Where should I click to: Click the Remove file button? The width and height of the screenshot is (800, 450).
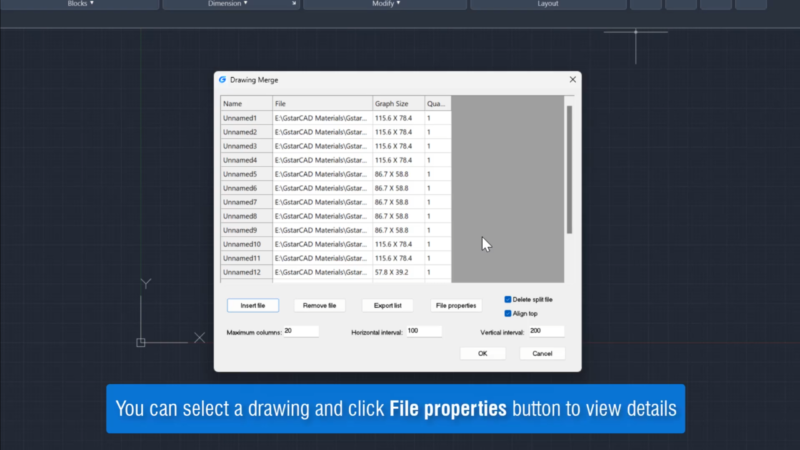pos(319,305)
